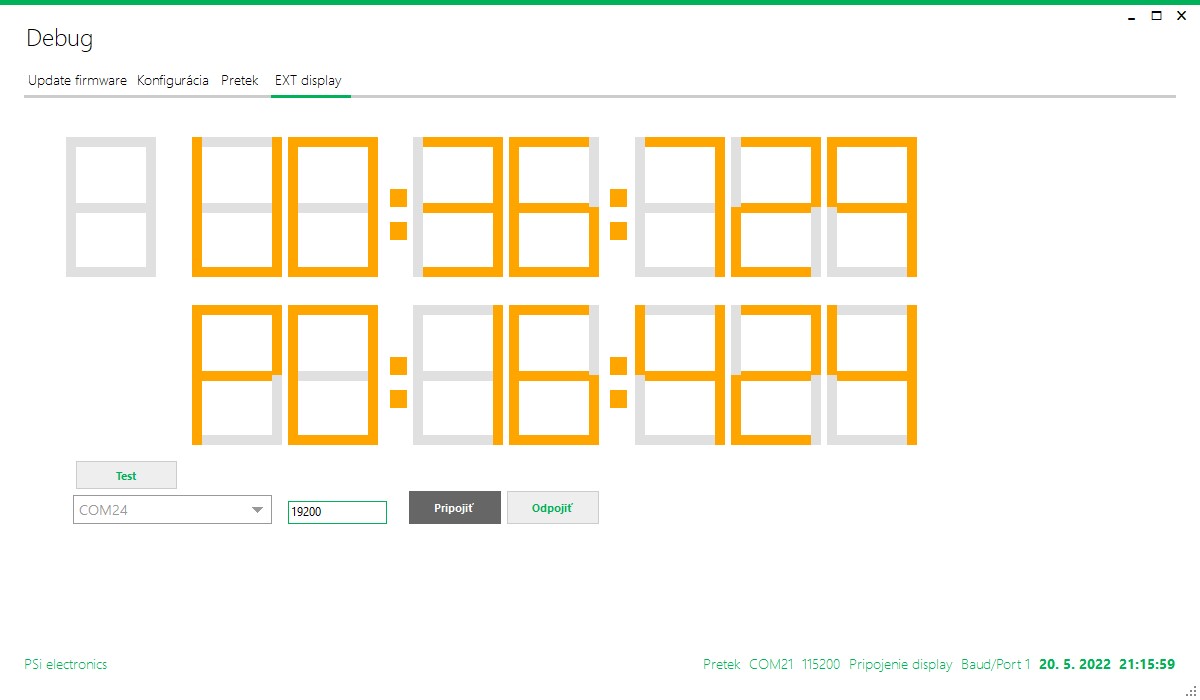Maximize the Debug window
The width and height of the screenshot is (1200, 700).
(1156, 16)
